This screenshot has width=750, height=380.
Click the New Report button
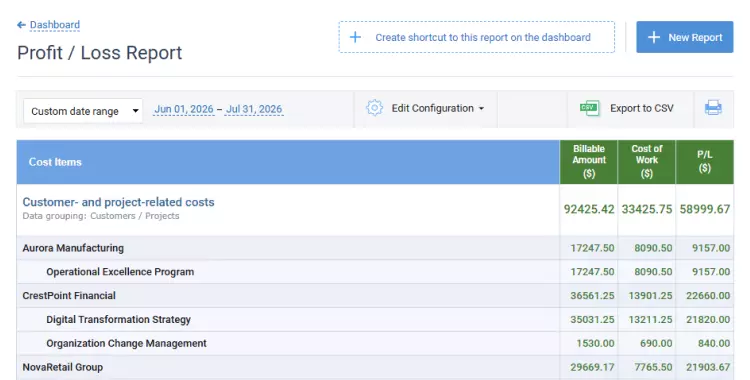point(684,37)
